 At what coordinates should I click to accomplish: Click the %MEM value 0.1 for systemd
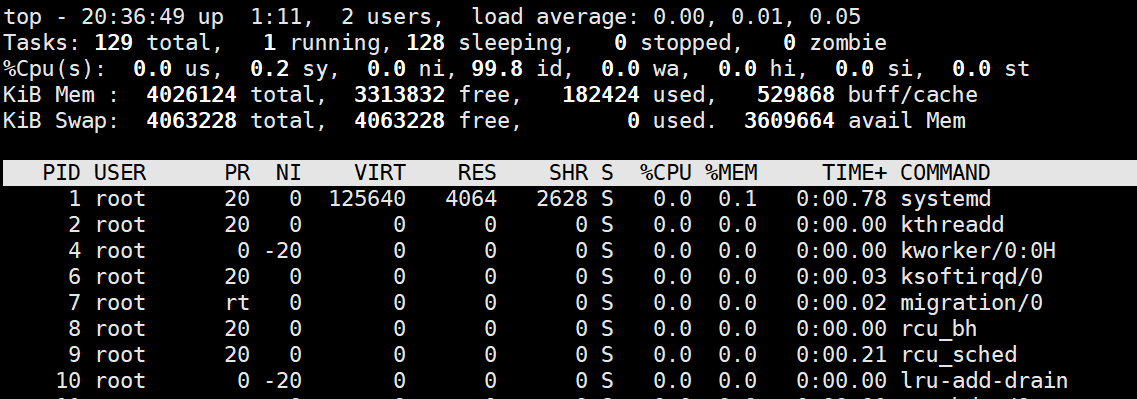pyautogui.click(x=737, y=199)
